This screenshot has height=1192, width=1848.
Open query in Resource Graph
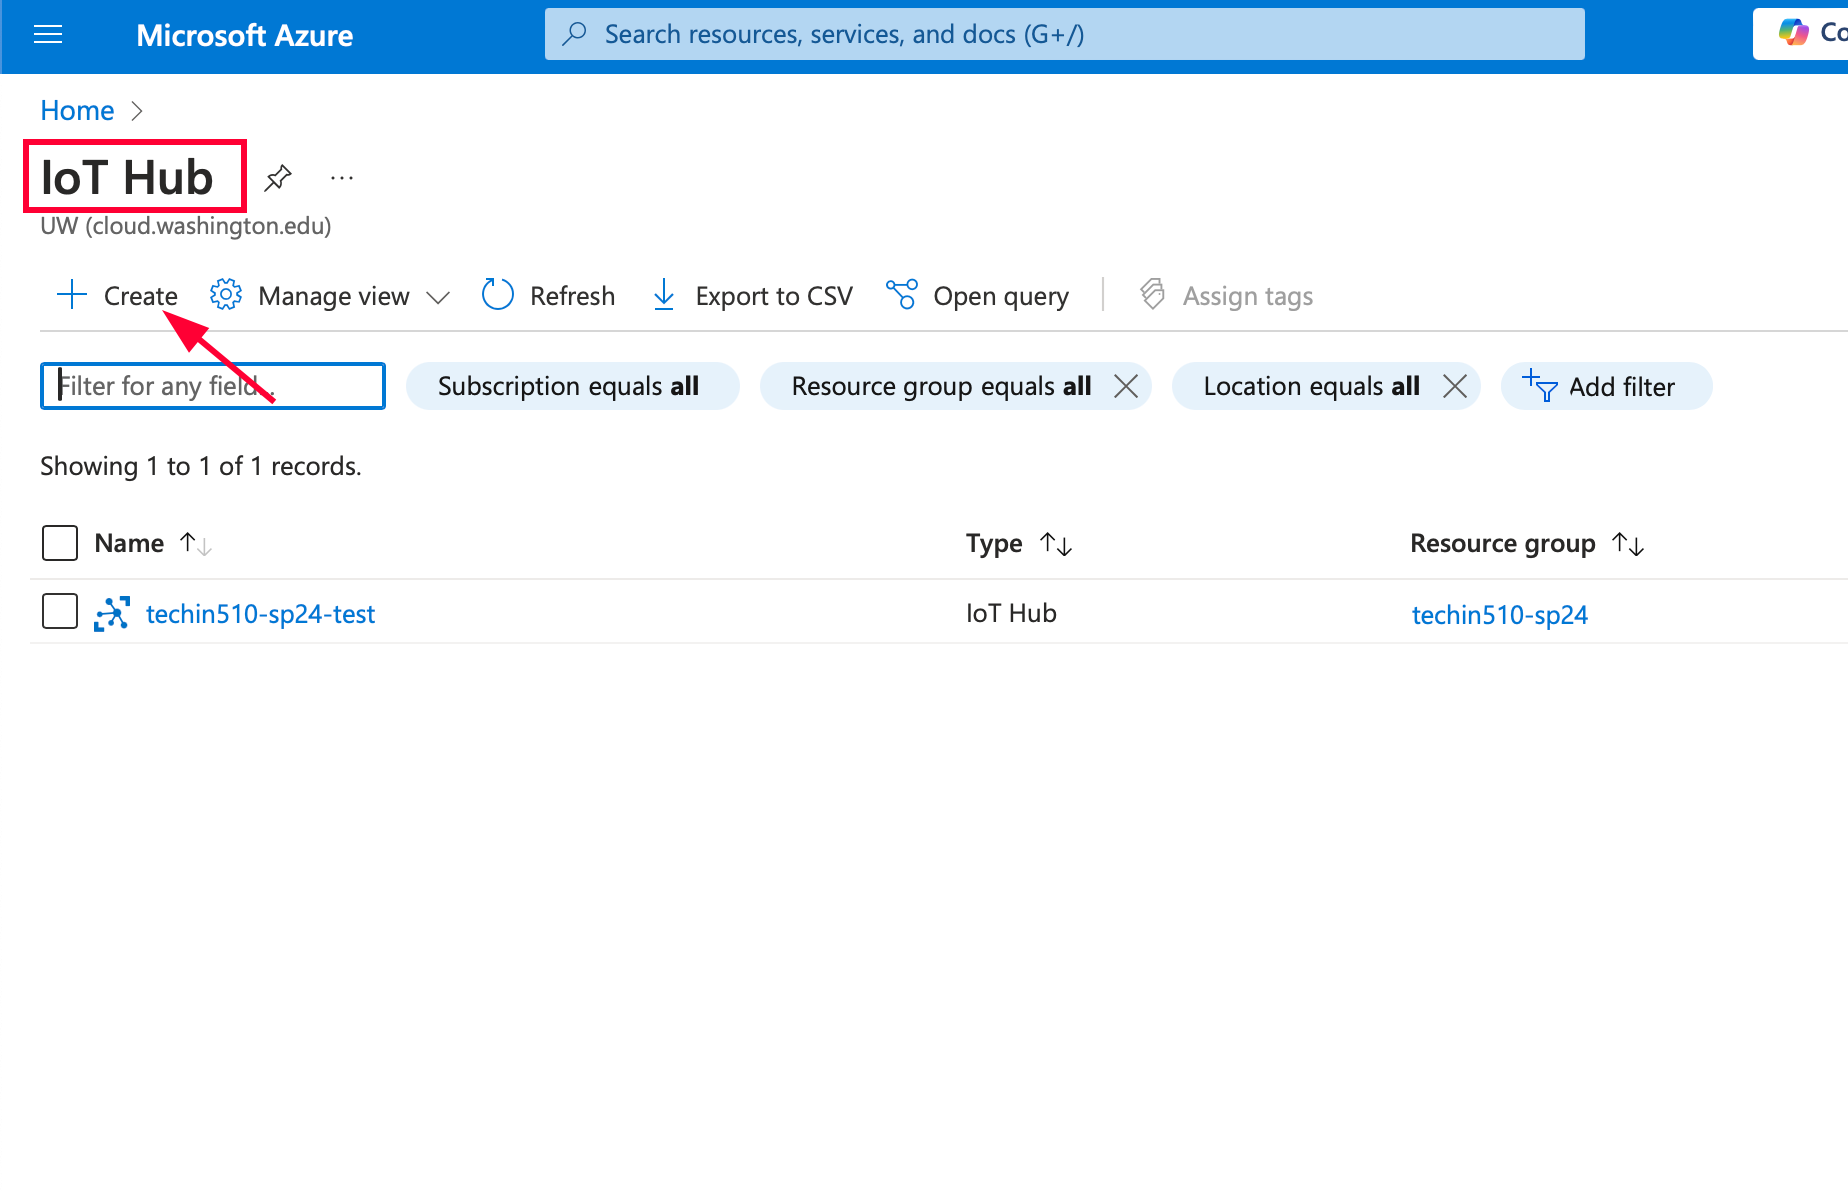pos(977,295)
